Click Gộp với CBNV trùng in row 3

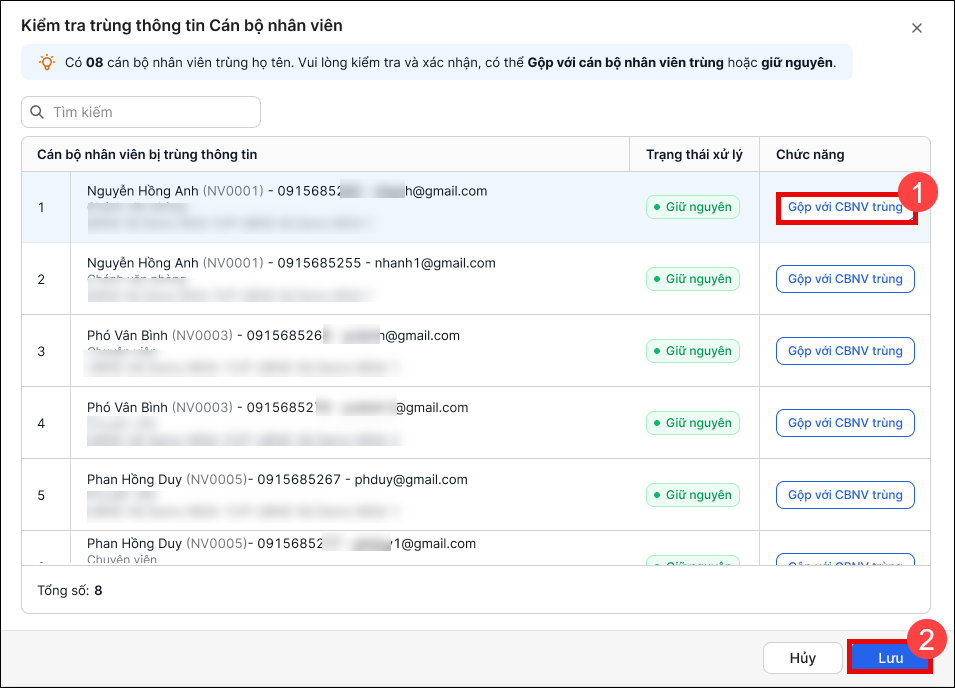tap(845, 351)
